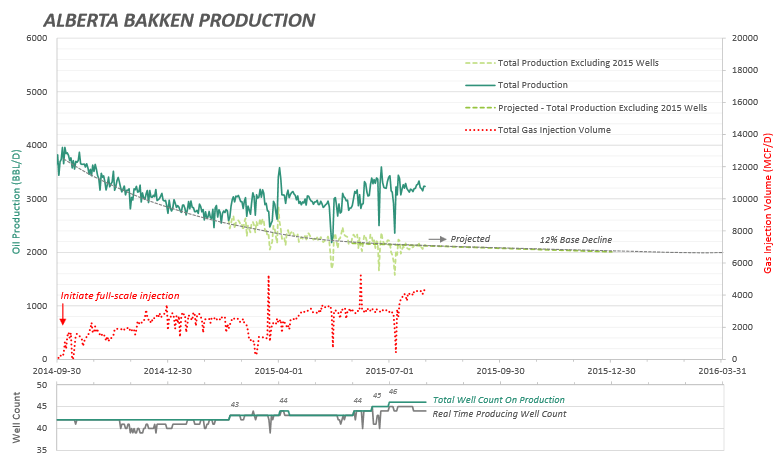Select legend text Projected - Total Production Excluding 2015 Wells
Screen dimensions: 779x466
click(602, 107)
